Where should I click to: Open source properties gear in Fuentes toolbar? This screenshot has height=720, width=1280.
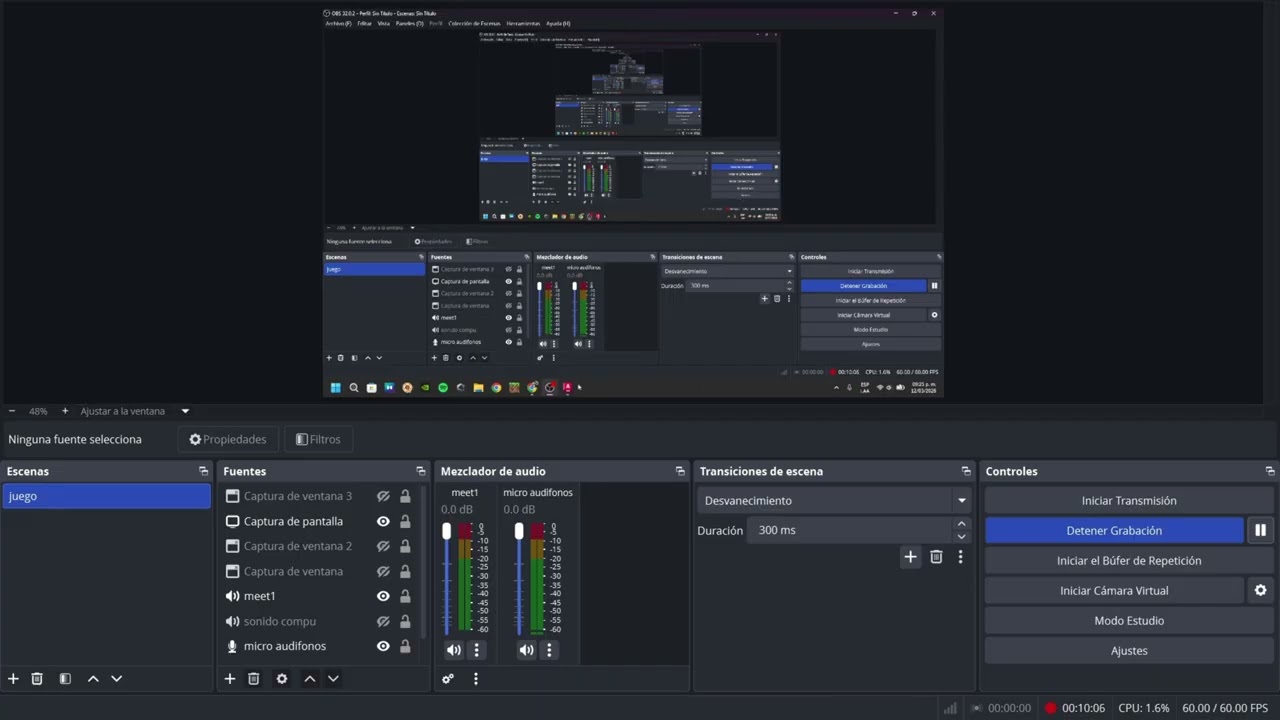tap(282, 678)
